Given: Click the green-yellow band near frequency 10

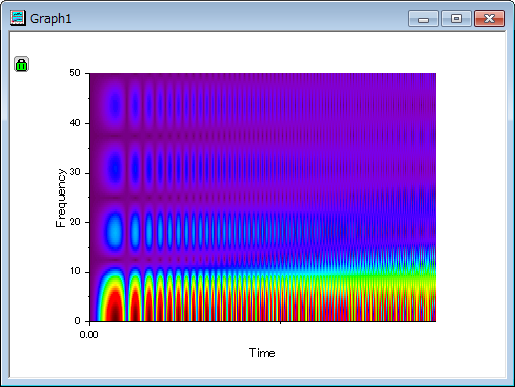Looking at the screenshot, I should (383, 278).
